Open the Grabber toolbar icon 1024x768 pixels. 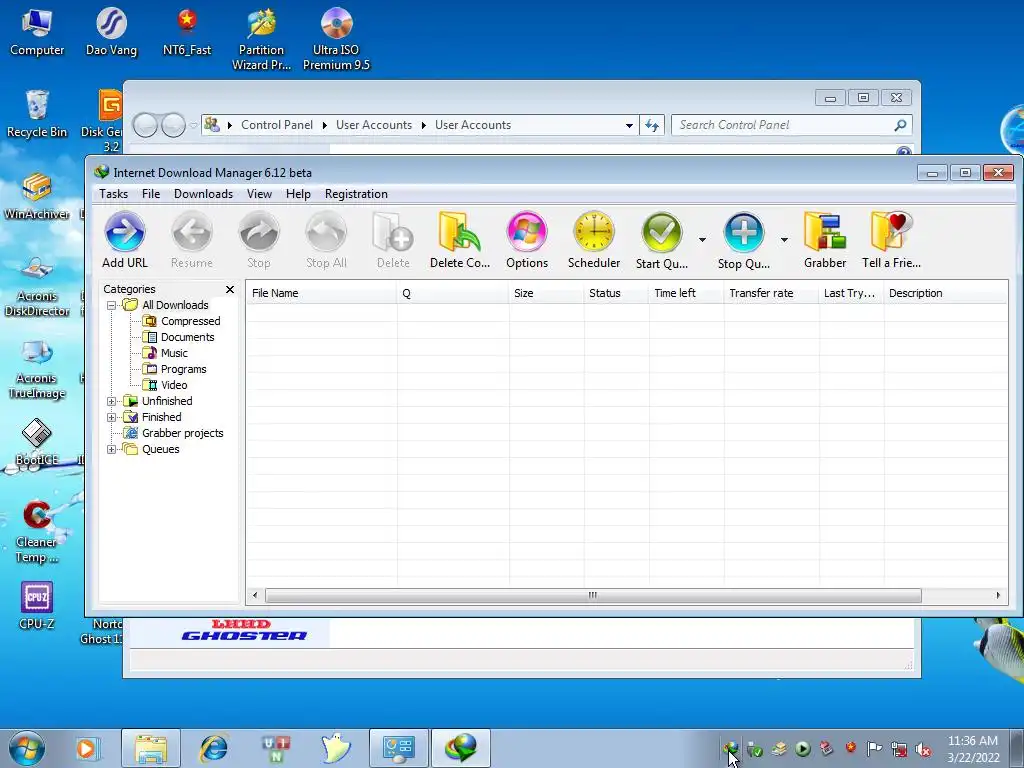click(x=825, y=240)
